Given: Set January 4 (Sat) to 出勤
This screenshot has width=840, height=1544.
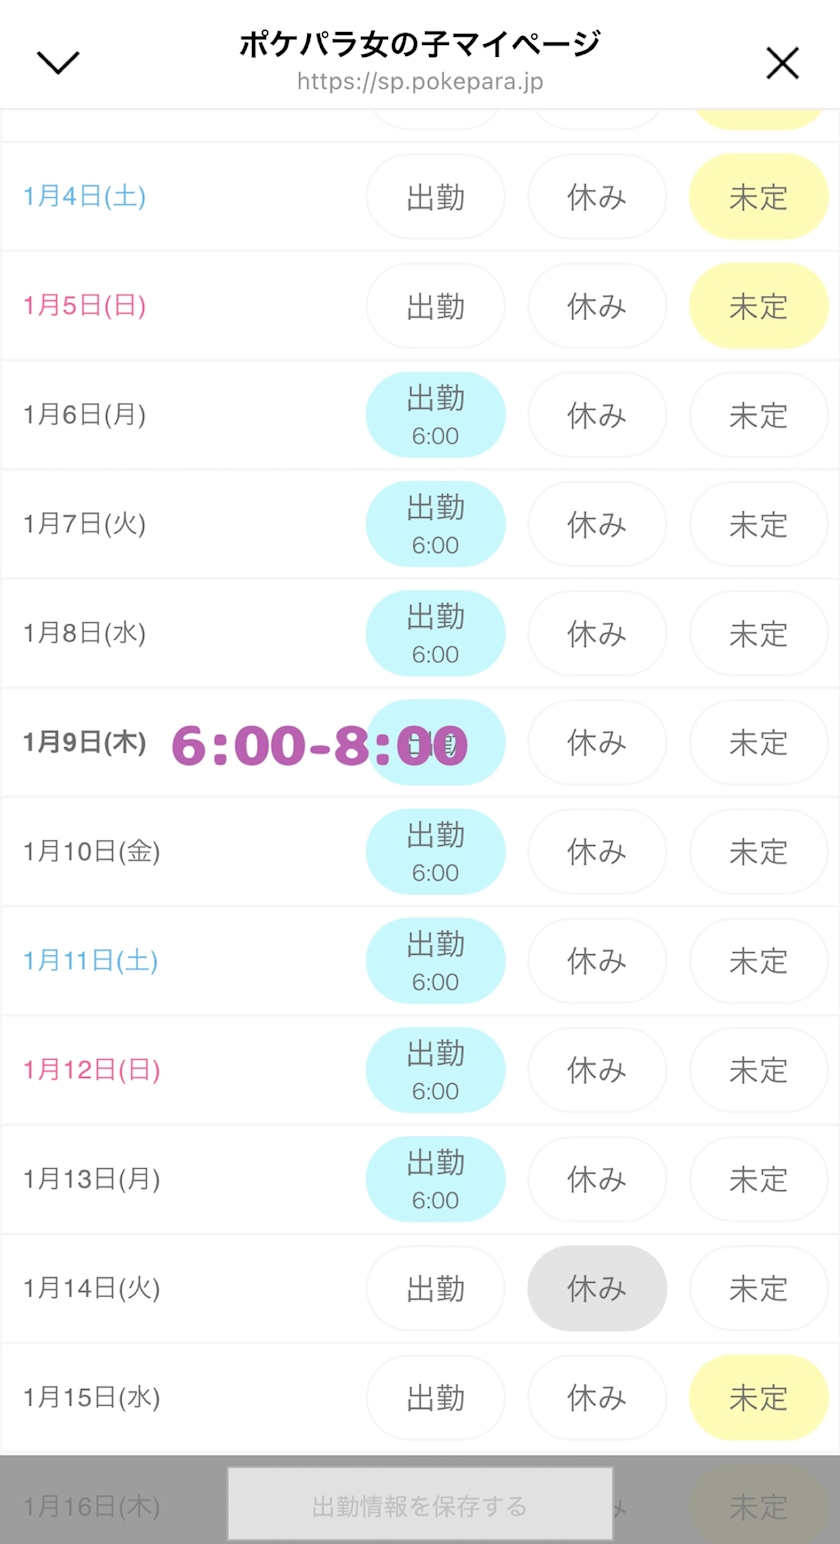Looking at the screenshot, I should [x=436, y=197].
